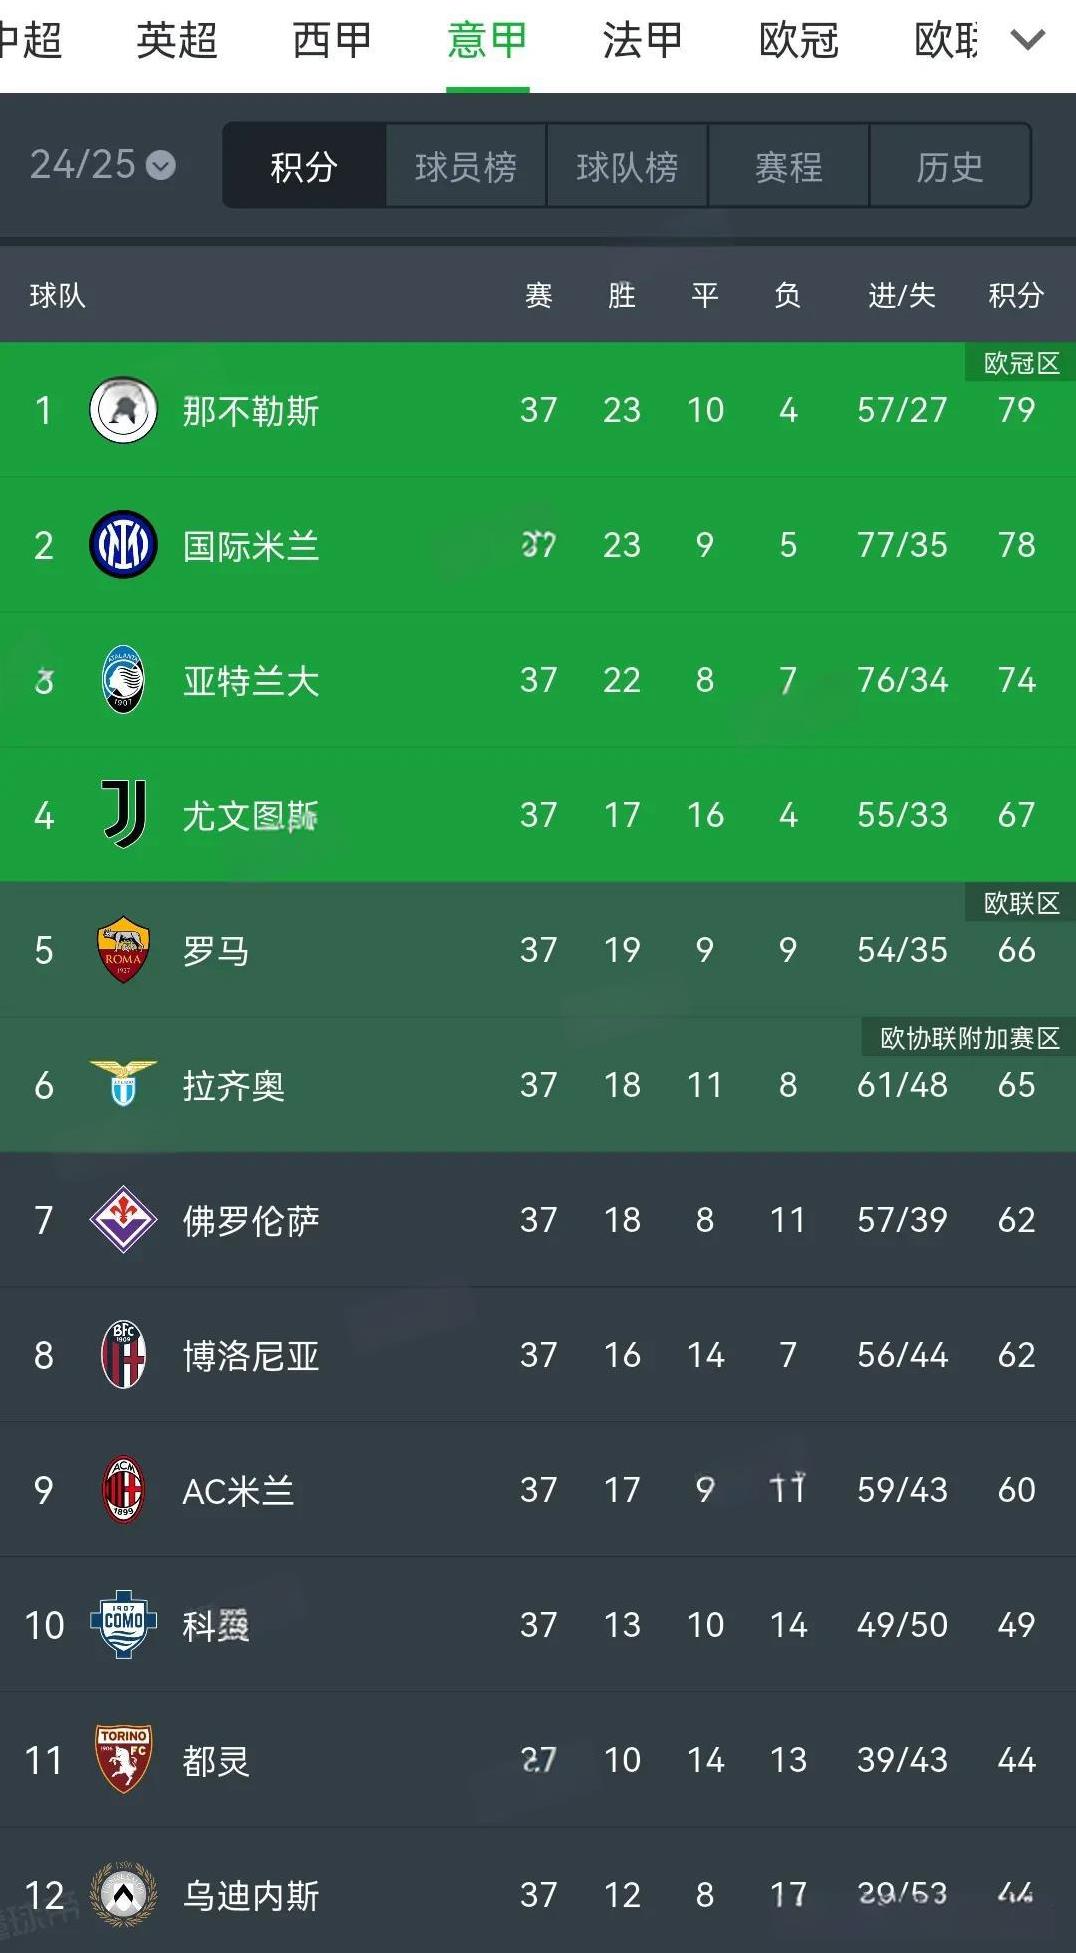Screen dimensions: 1076x1953
Task: Open the 博洛尼亚 team row
Action: 538,1354
